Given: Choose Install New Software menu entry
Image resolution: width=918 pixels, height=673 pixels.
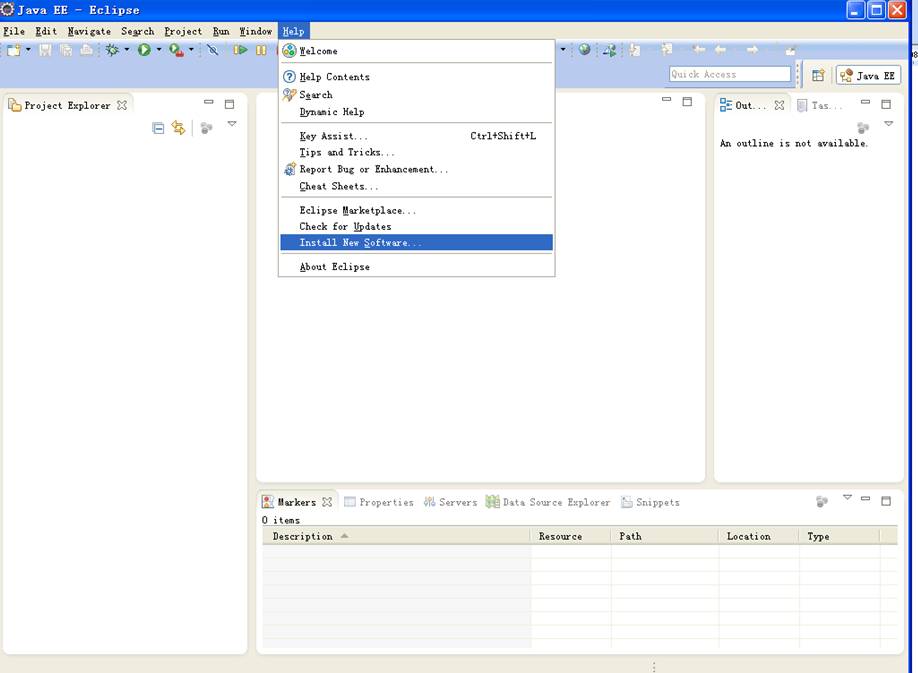Looking at the screenshot, I should tap(416, 242).
